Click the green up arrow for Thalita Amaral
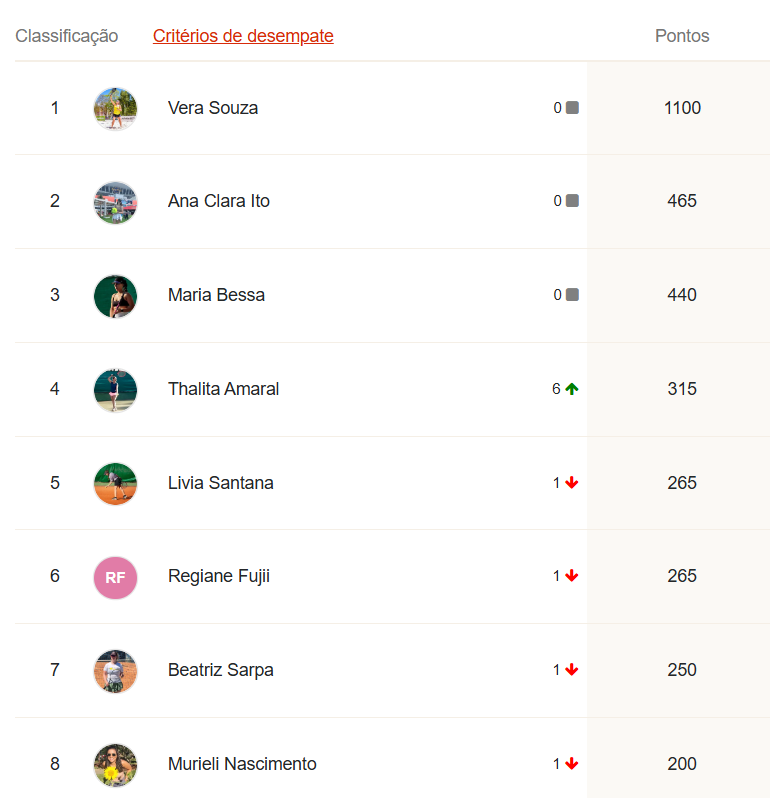770x798 pixels. (x=572, y=389)
